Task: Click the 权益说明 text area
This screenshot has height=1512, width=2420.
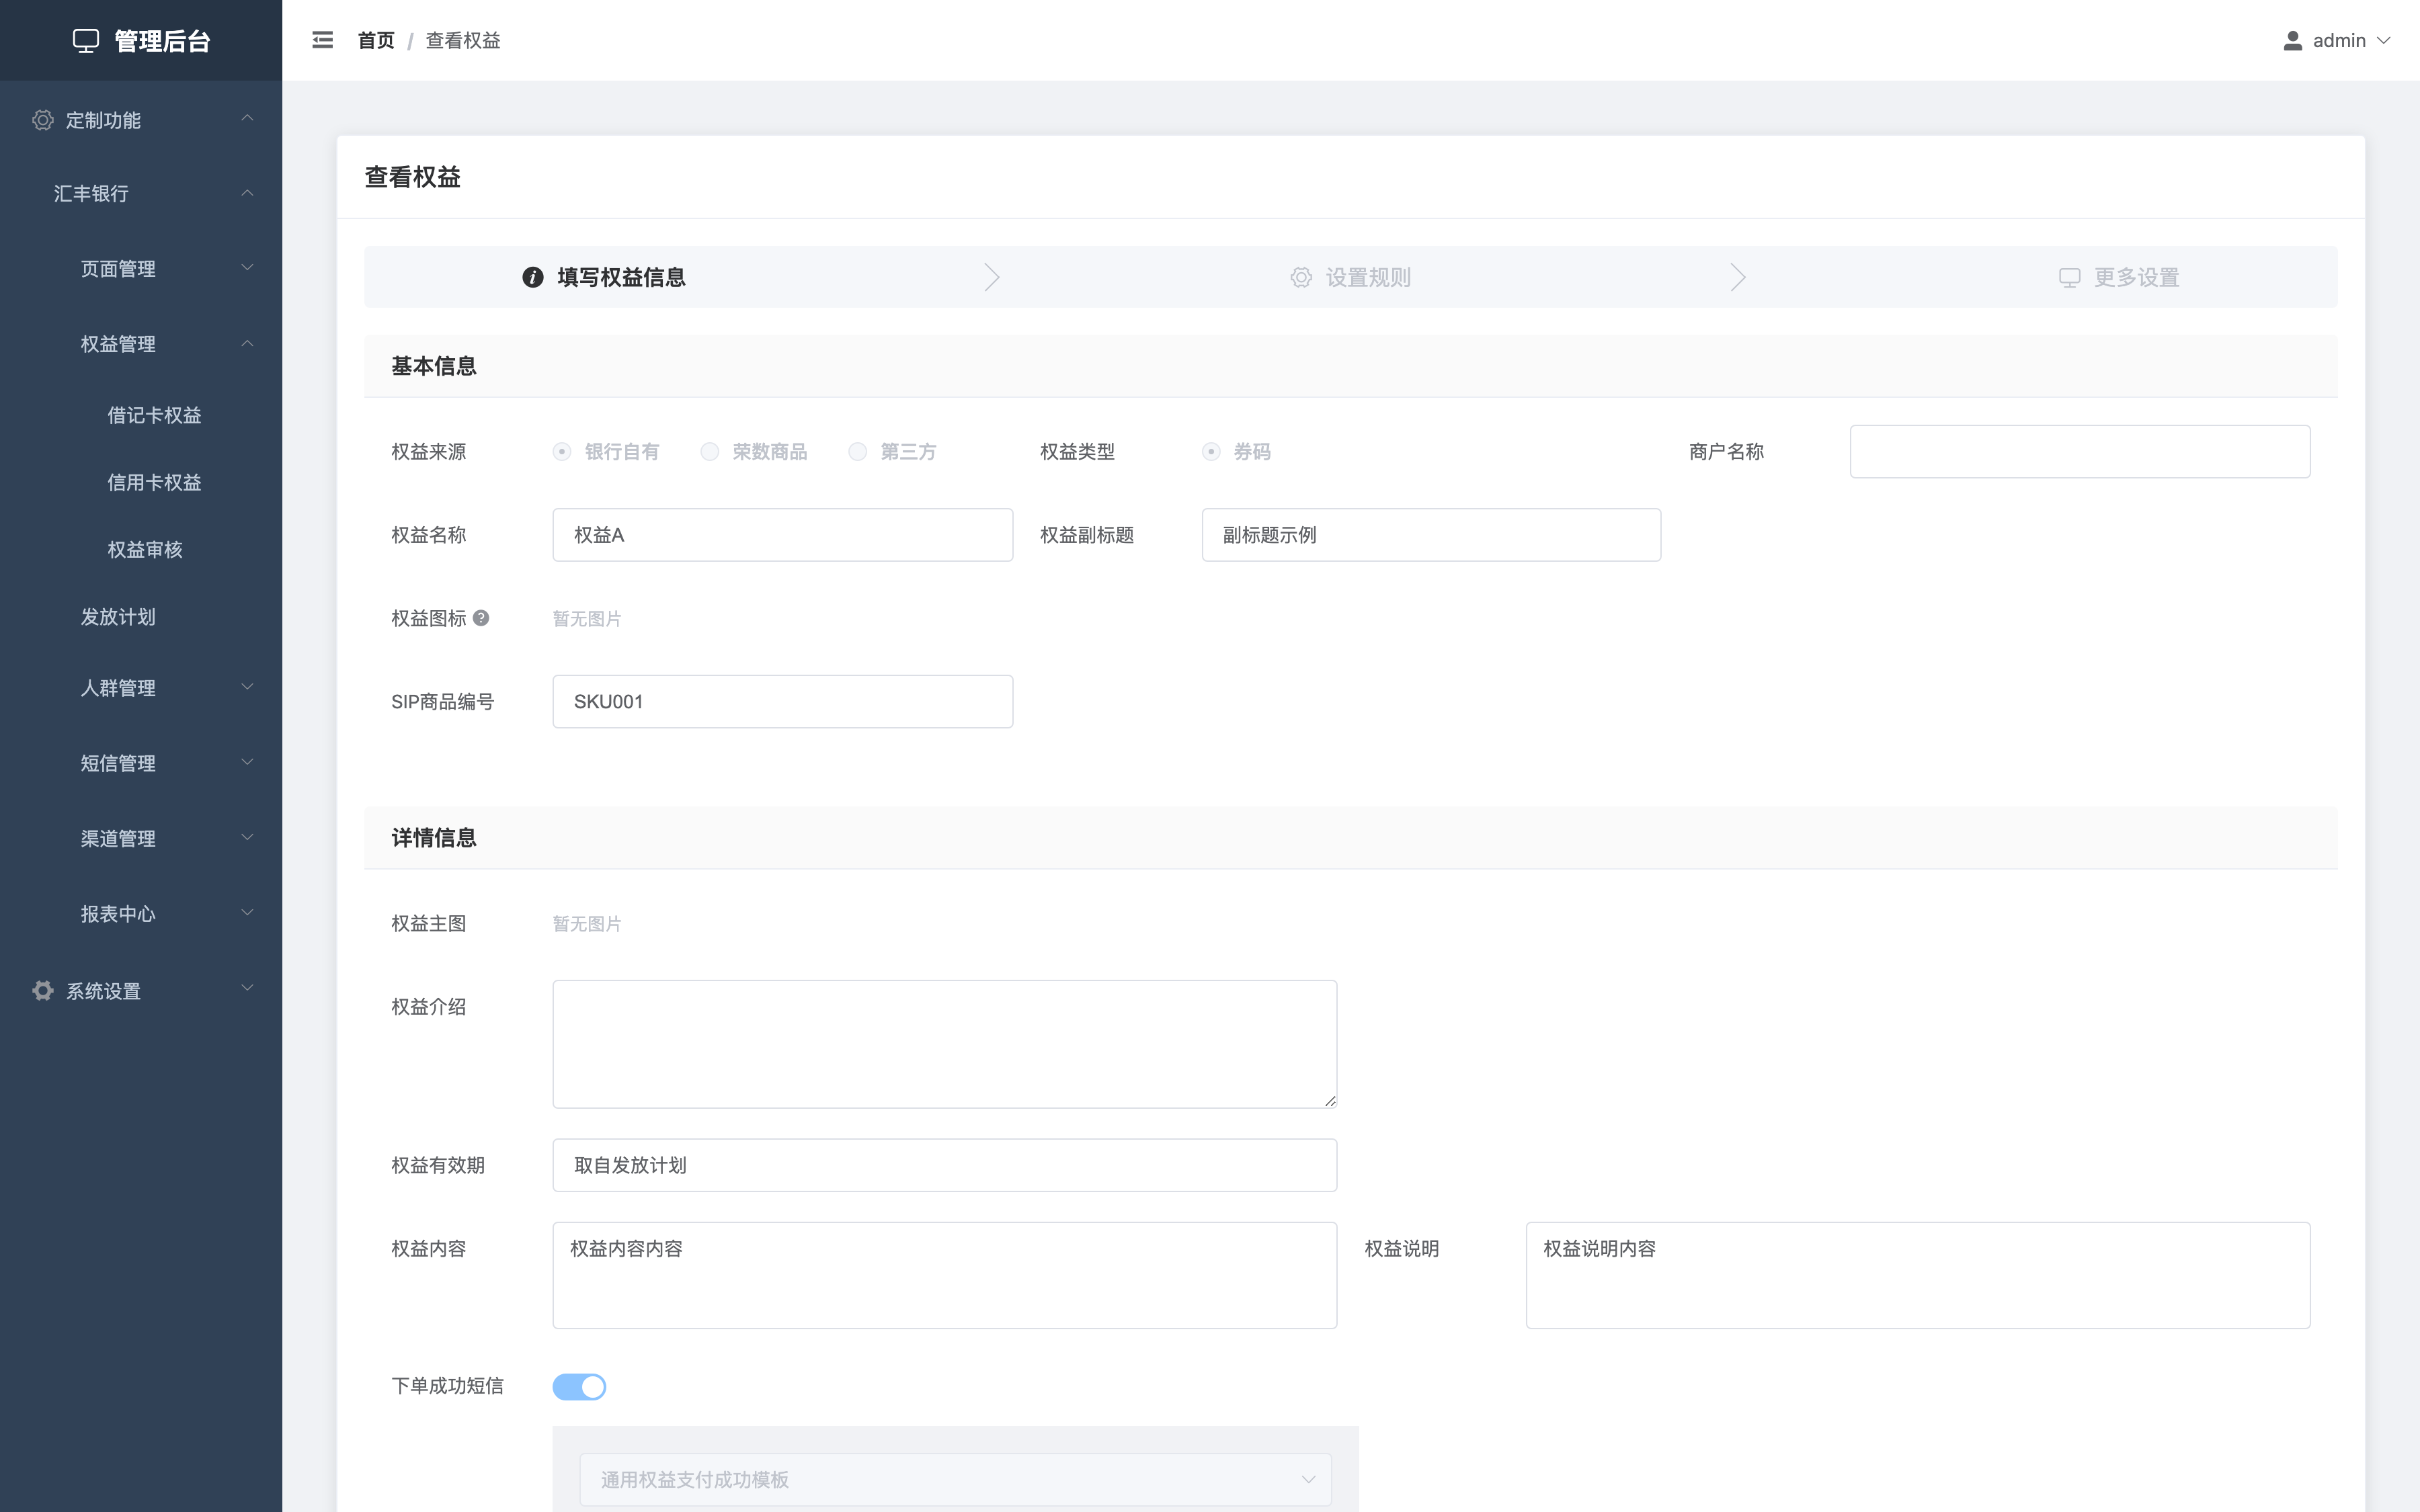Action: (x=1918, y=1275)
